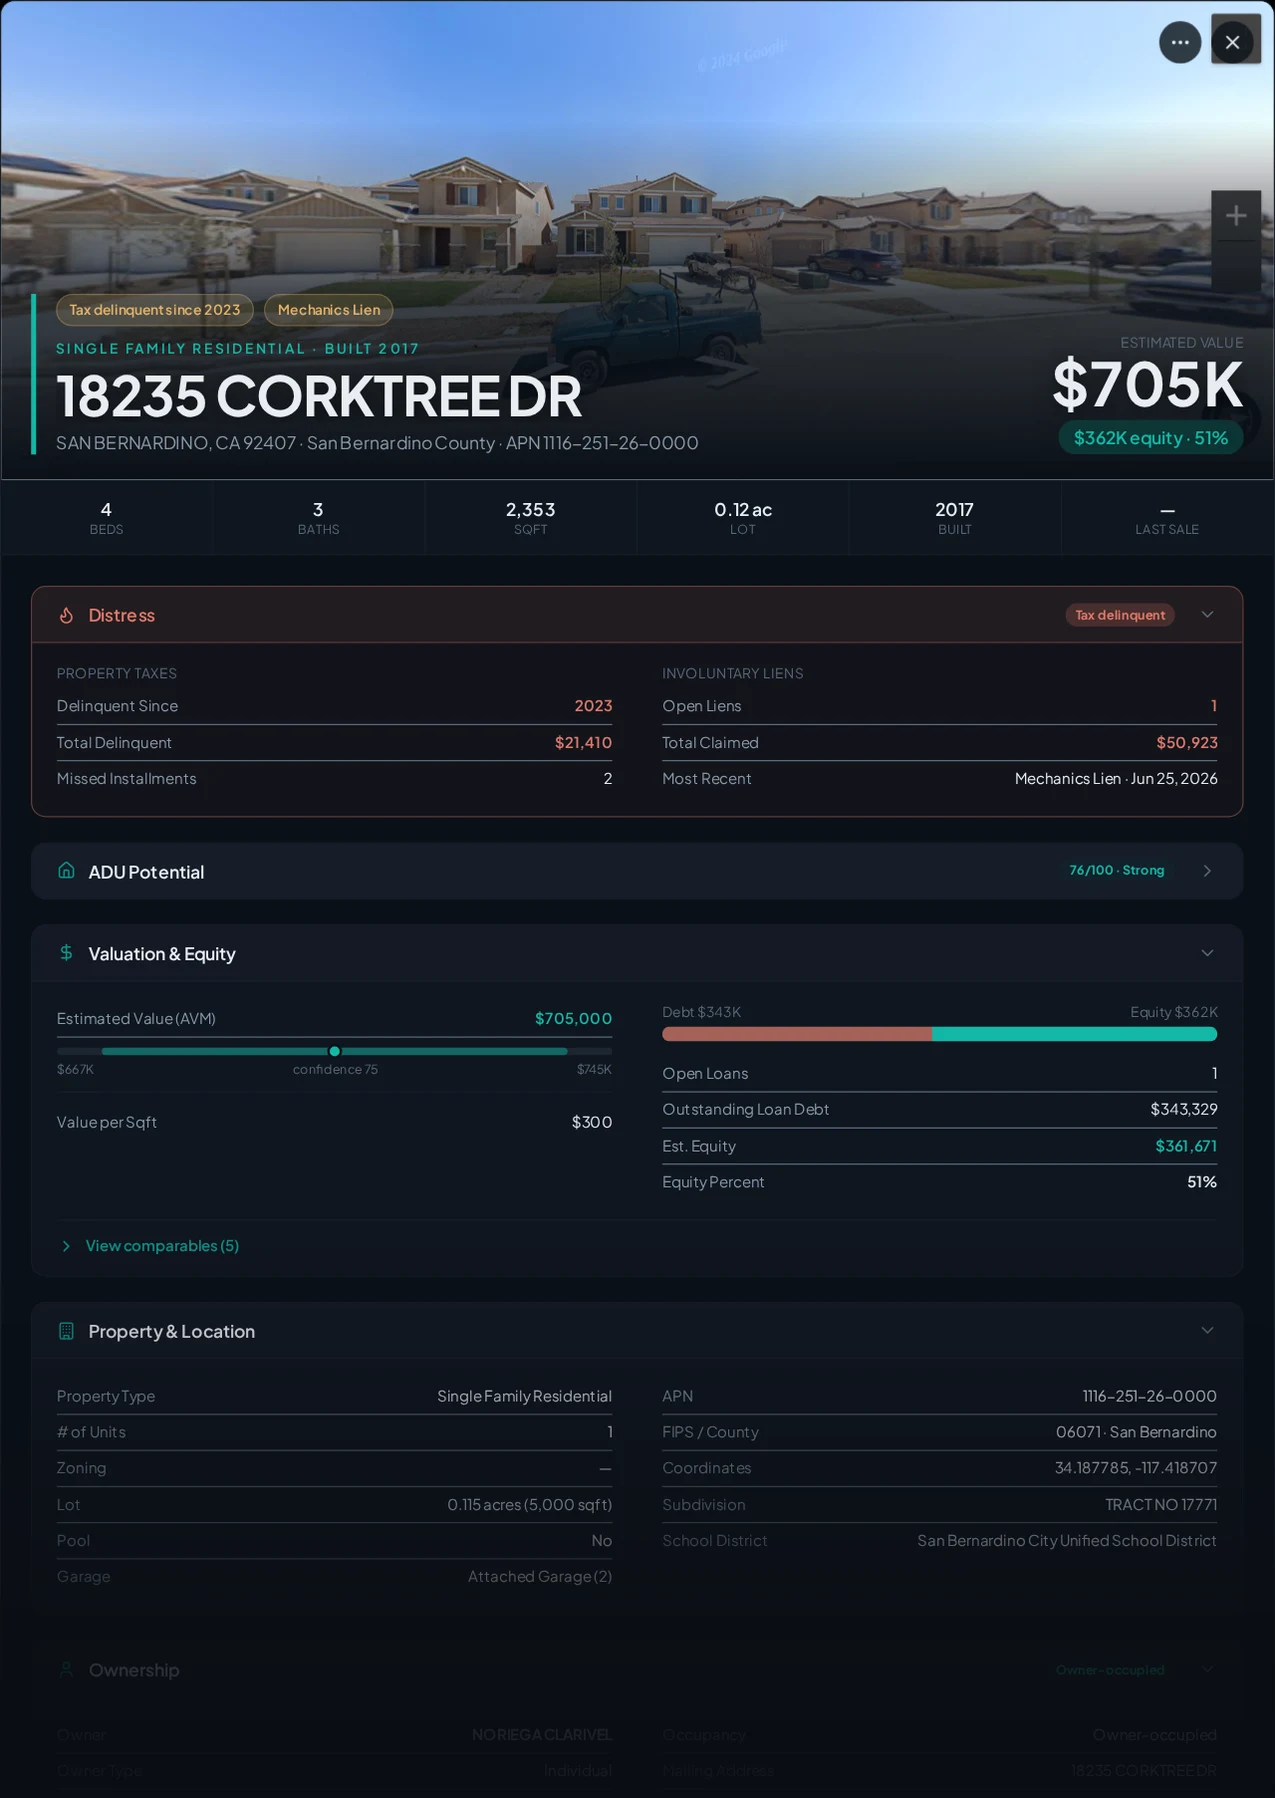The width and height of the screenshot is (1275, 1798).
Task: Click the 4 BEDS stat
Action: (106, 517)
